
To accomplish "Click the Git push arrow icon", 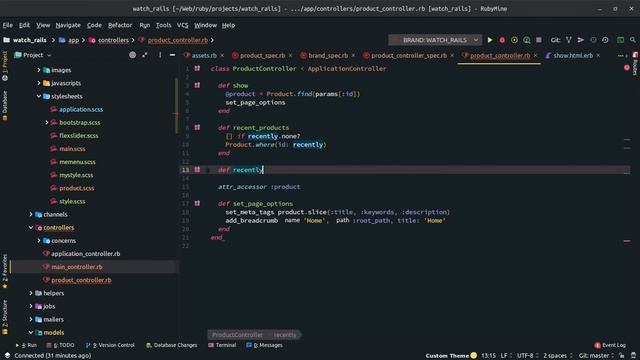I will 580,40.
